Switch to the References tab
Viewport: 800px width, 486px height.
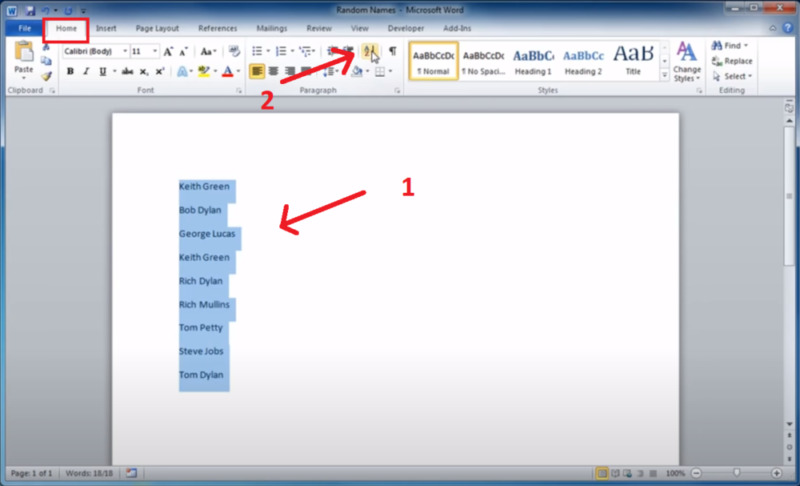[217, 29]
